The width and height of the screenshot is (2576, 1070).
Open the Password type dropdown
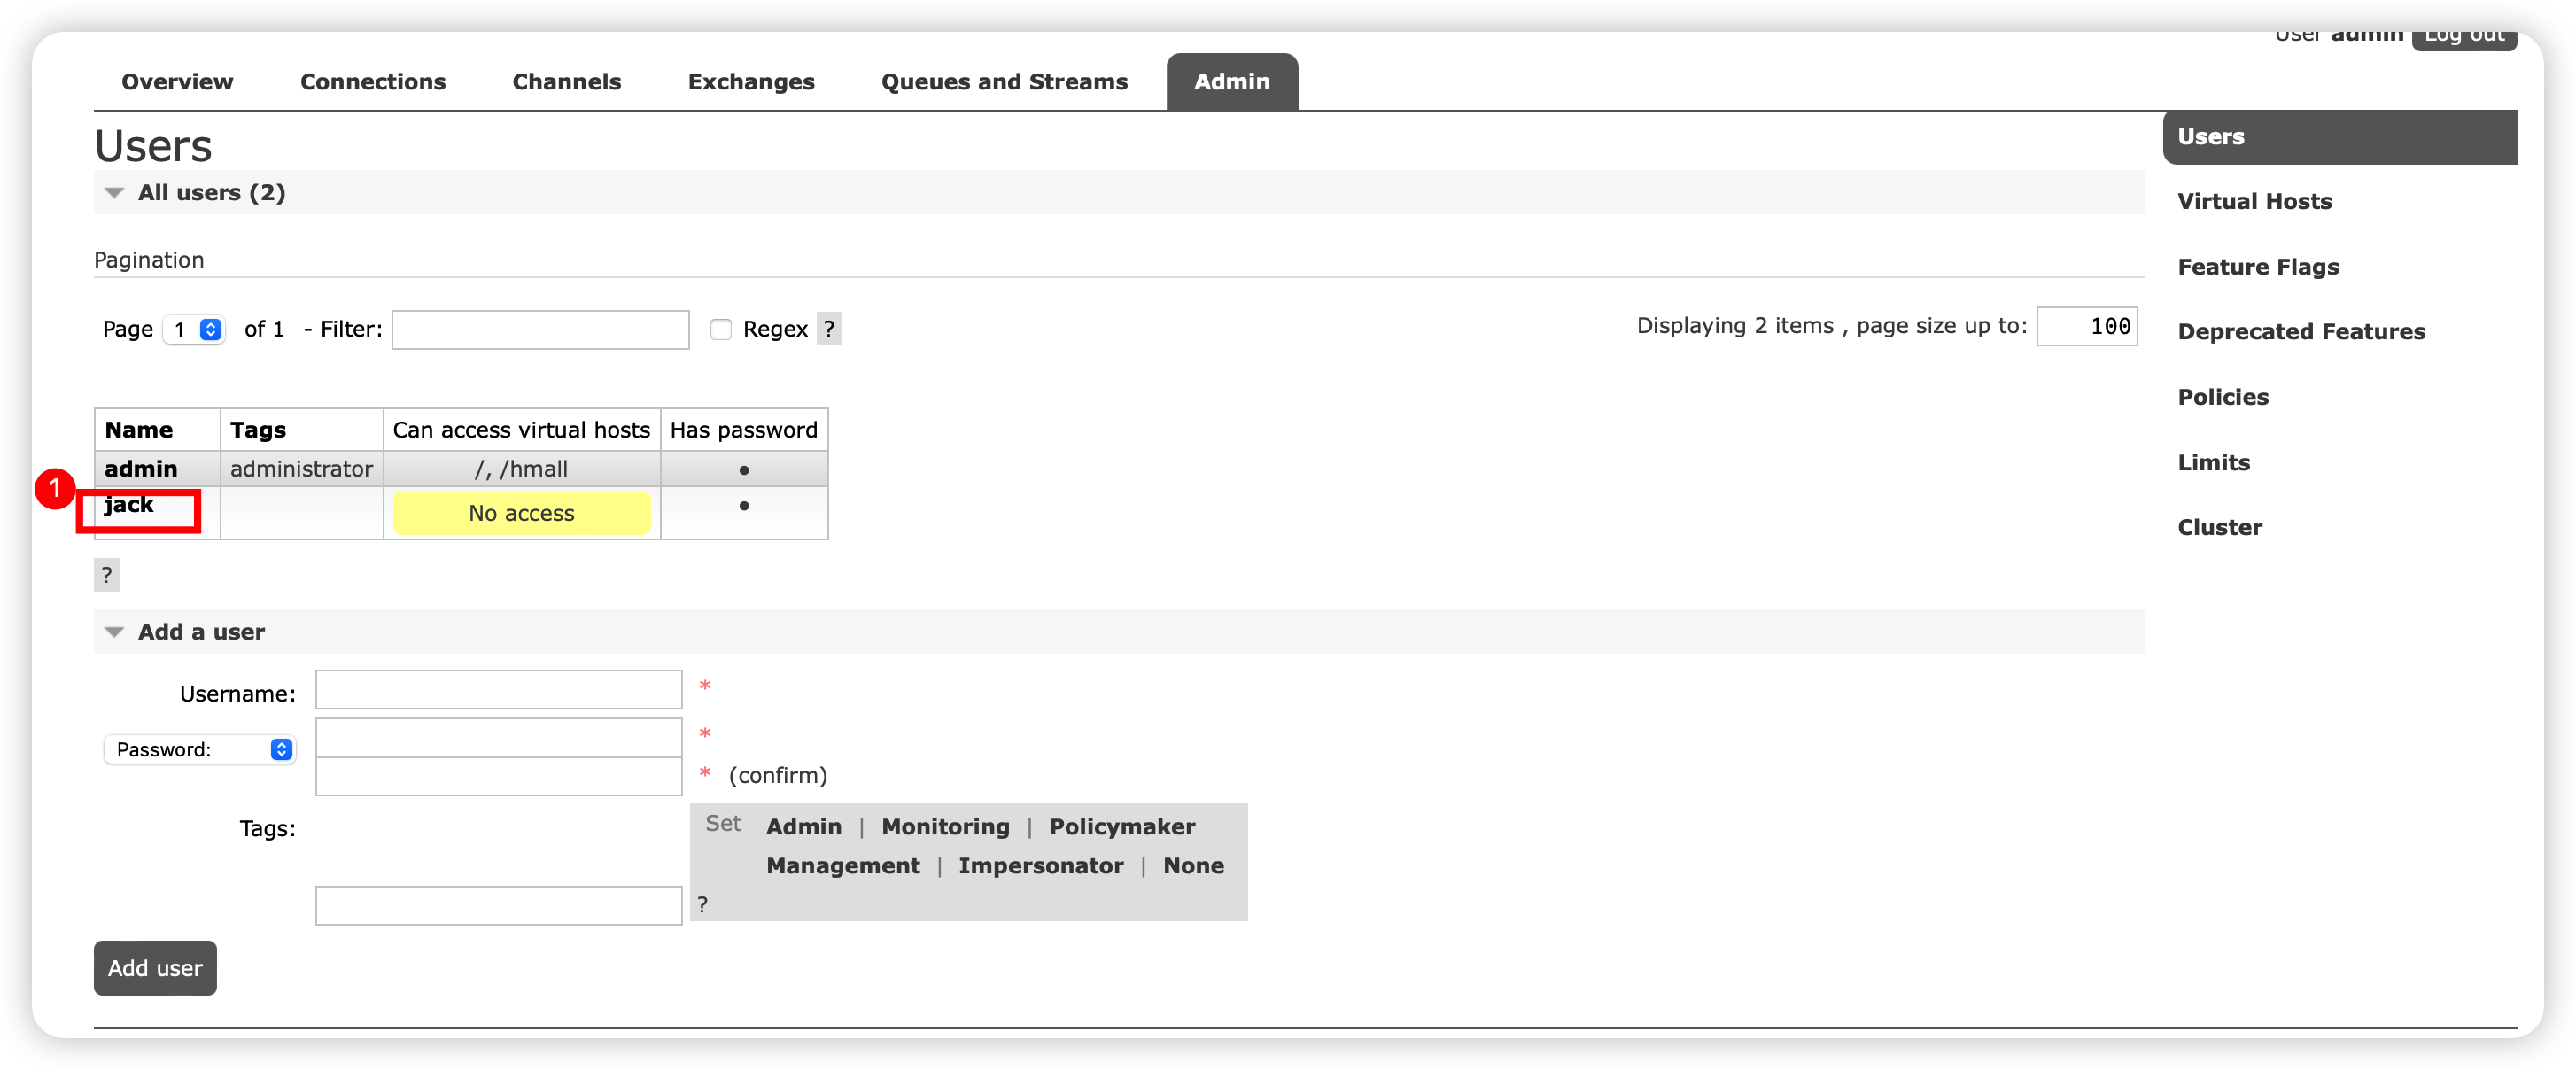[199, 749]
